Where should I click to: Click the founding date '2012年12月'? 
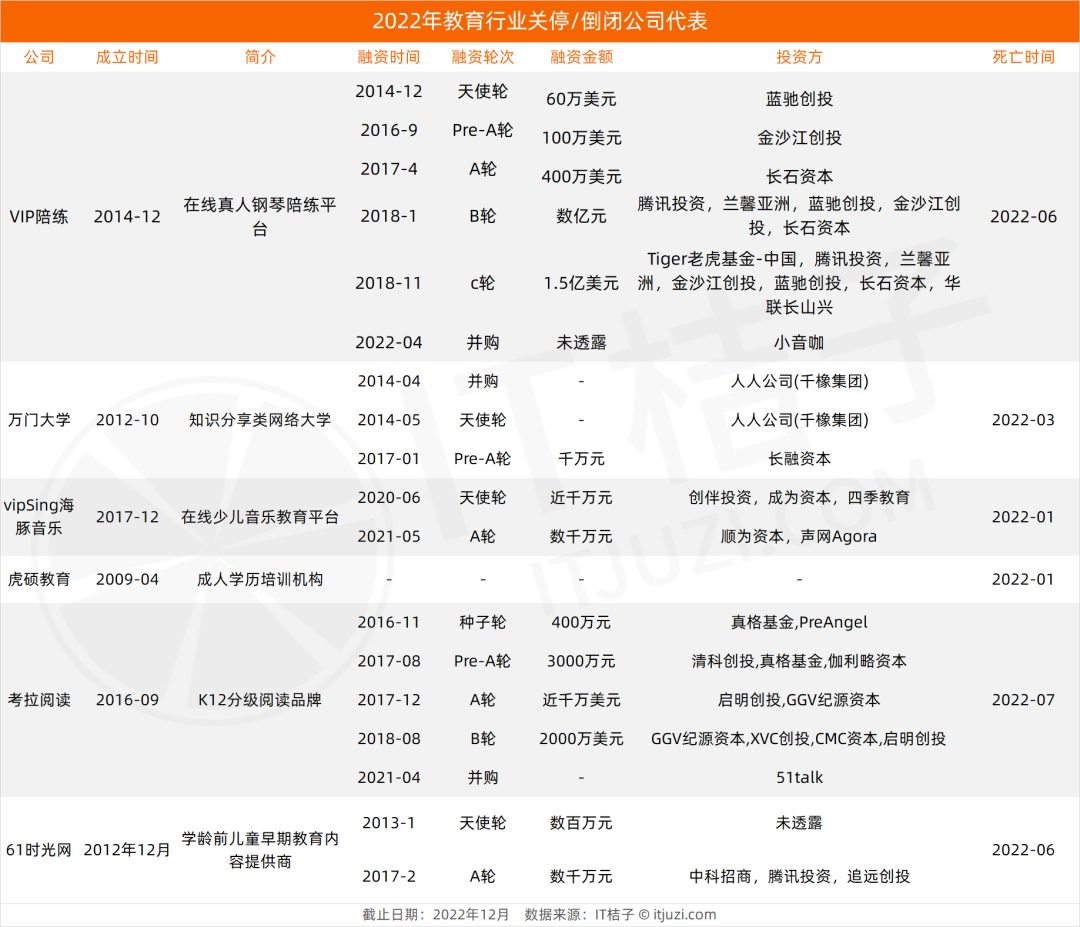coord(127,850)
